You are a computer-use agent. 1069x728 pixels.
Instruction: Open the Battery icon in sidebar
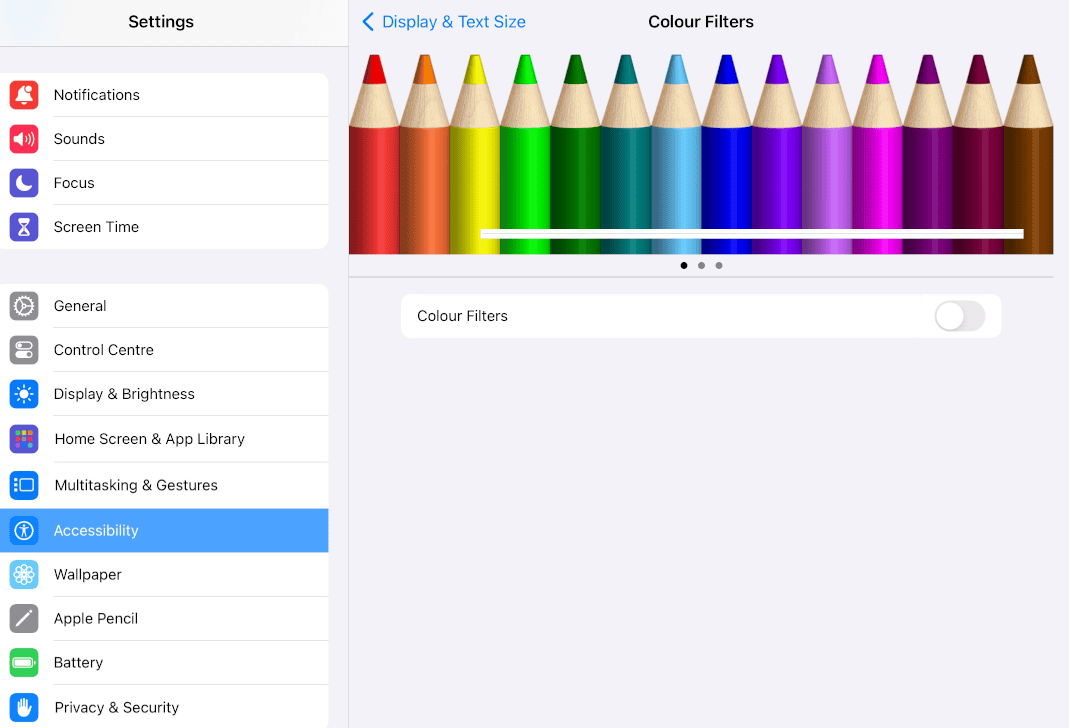[x=24, y=663]
